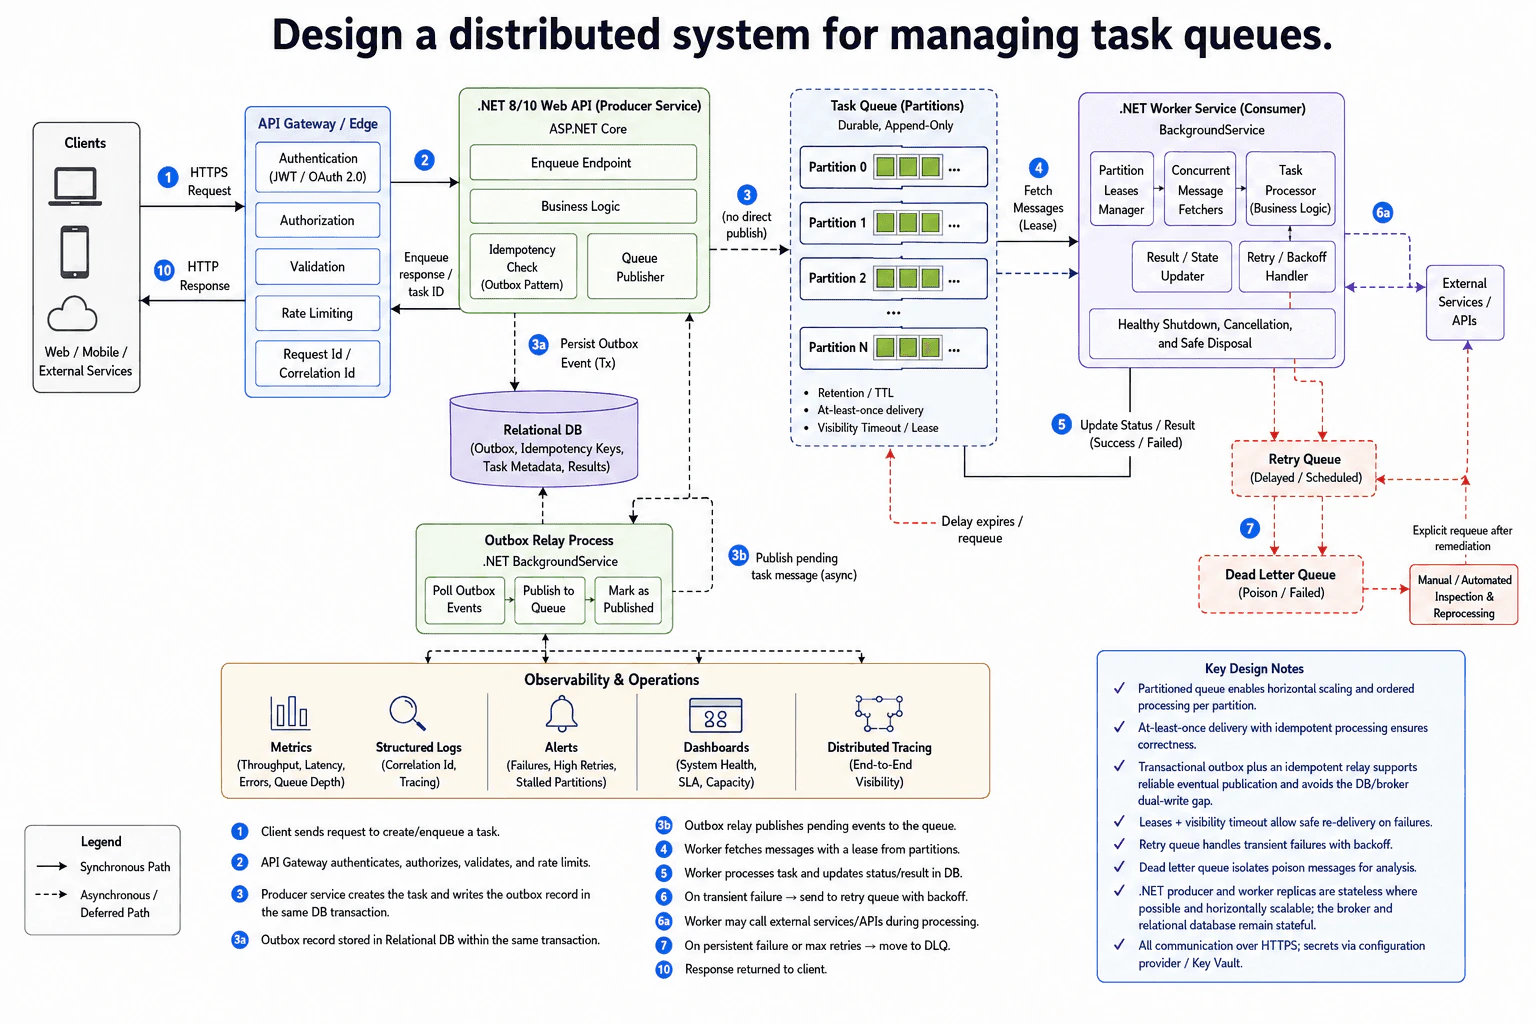Click the Partition Leases Manager box

coord(1121,190)
